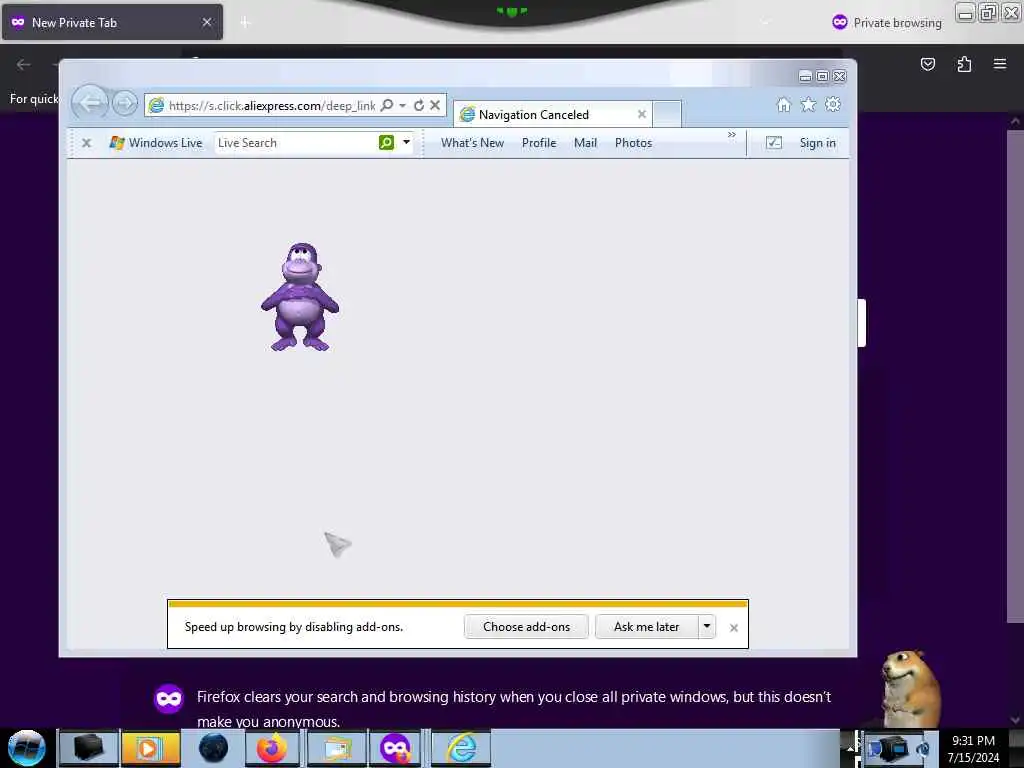This screenshot has height=768, width=1024.
Task: Click the Internet Explorer back arrow button
Action: point(89,103)
